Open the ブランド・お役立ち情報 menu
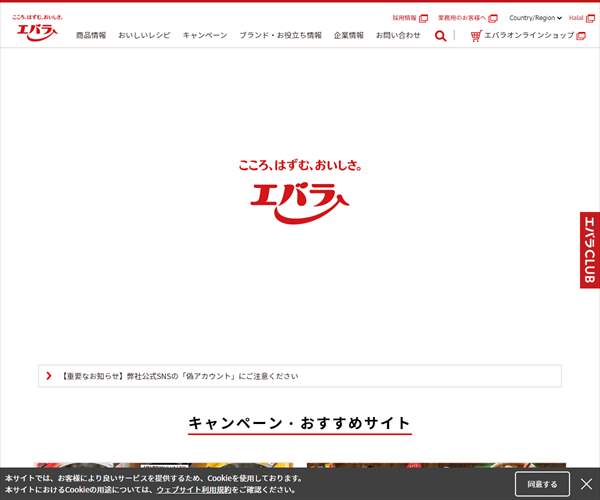 [x=280, y=35]
